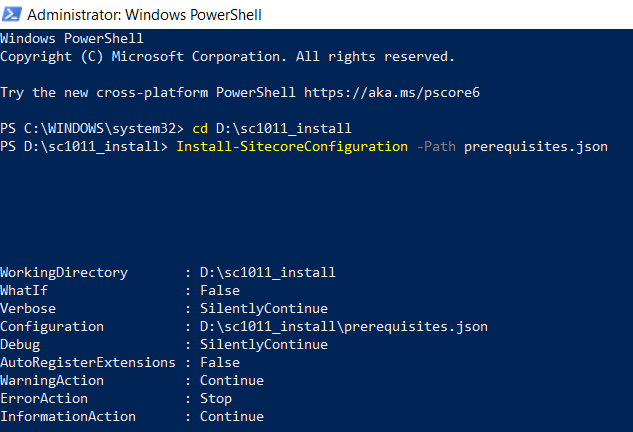Click the PS C:\WINDOWS\system32> prompt
Viewport: 633px width, 432px height.
pos(92,129)
